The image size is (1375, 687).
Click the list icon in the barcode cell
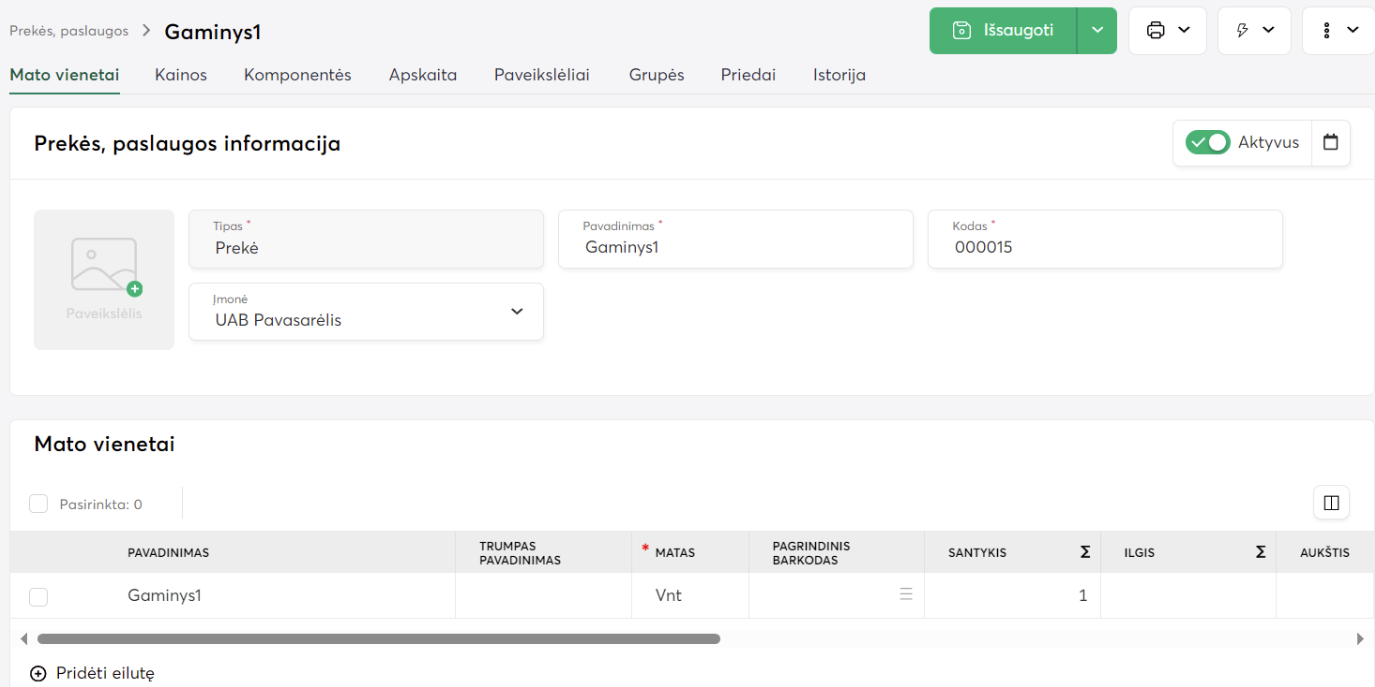tap(906, 594)
